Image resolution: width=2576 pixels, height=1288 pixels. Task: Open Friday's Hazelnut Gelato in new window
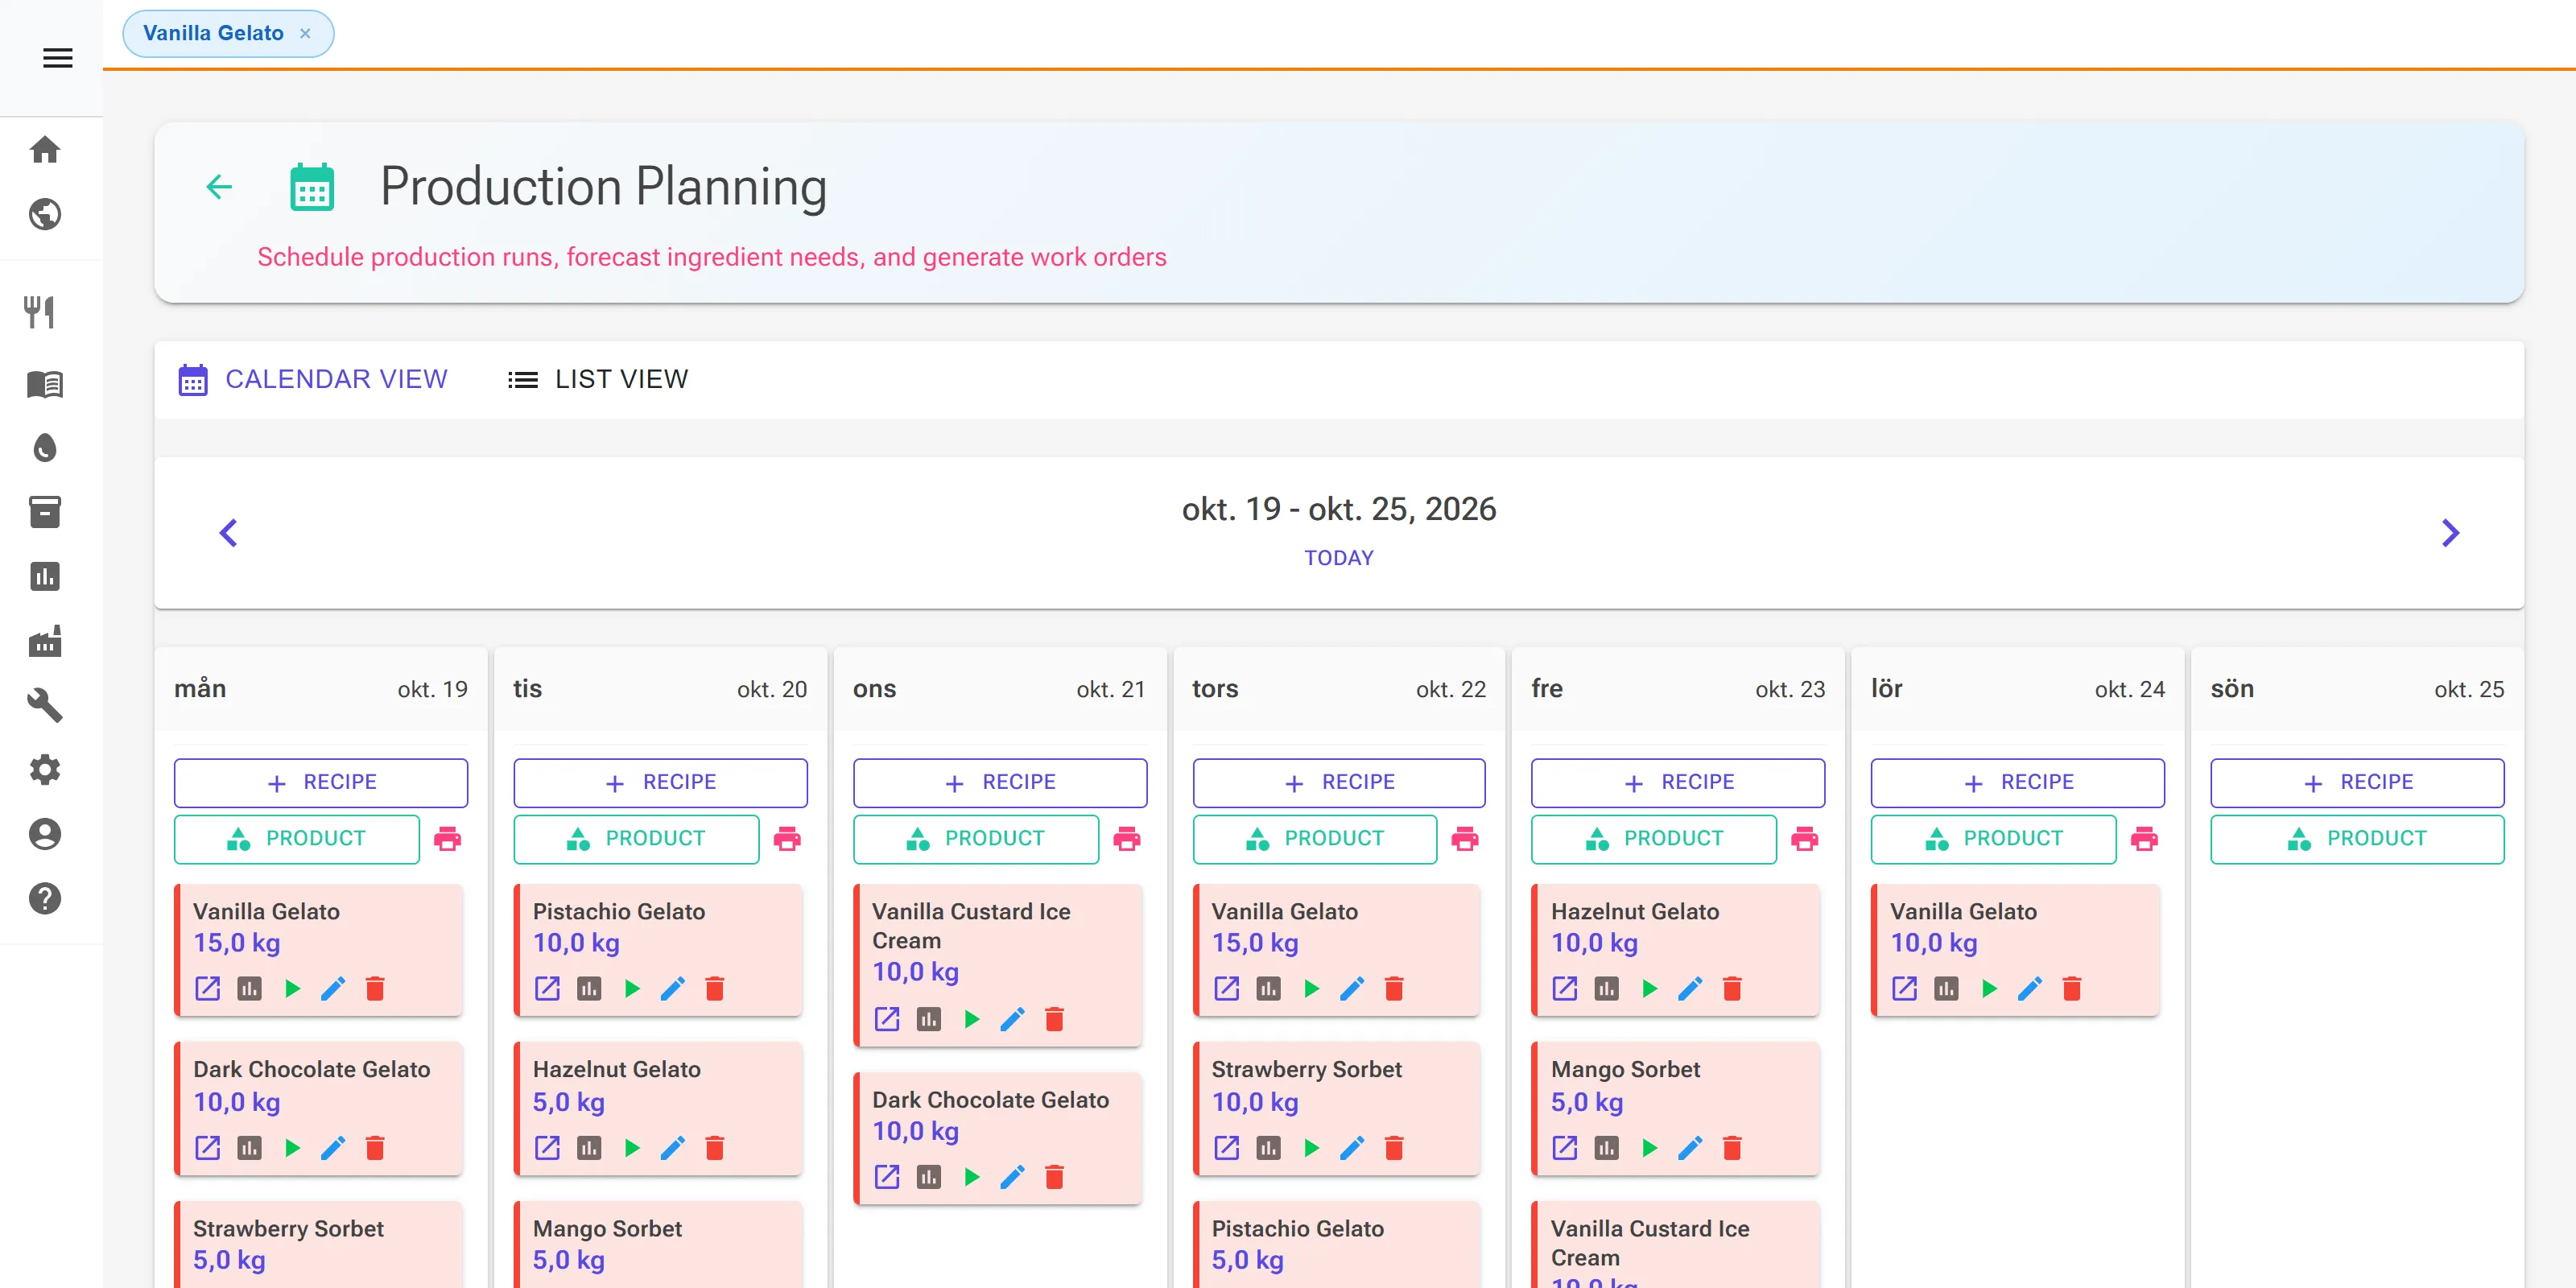pyautogui.click(x=1565, y=989)
